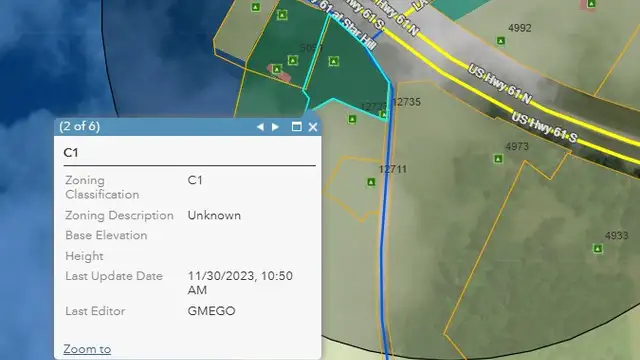
Task: Click the Zoning Classification field label
Action: pos(102,187)
